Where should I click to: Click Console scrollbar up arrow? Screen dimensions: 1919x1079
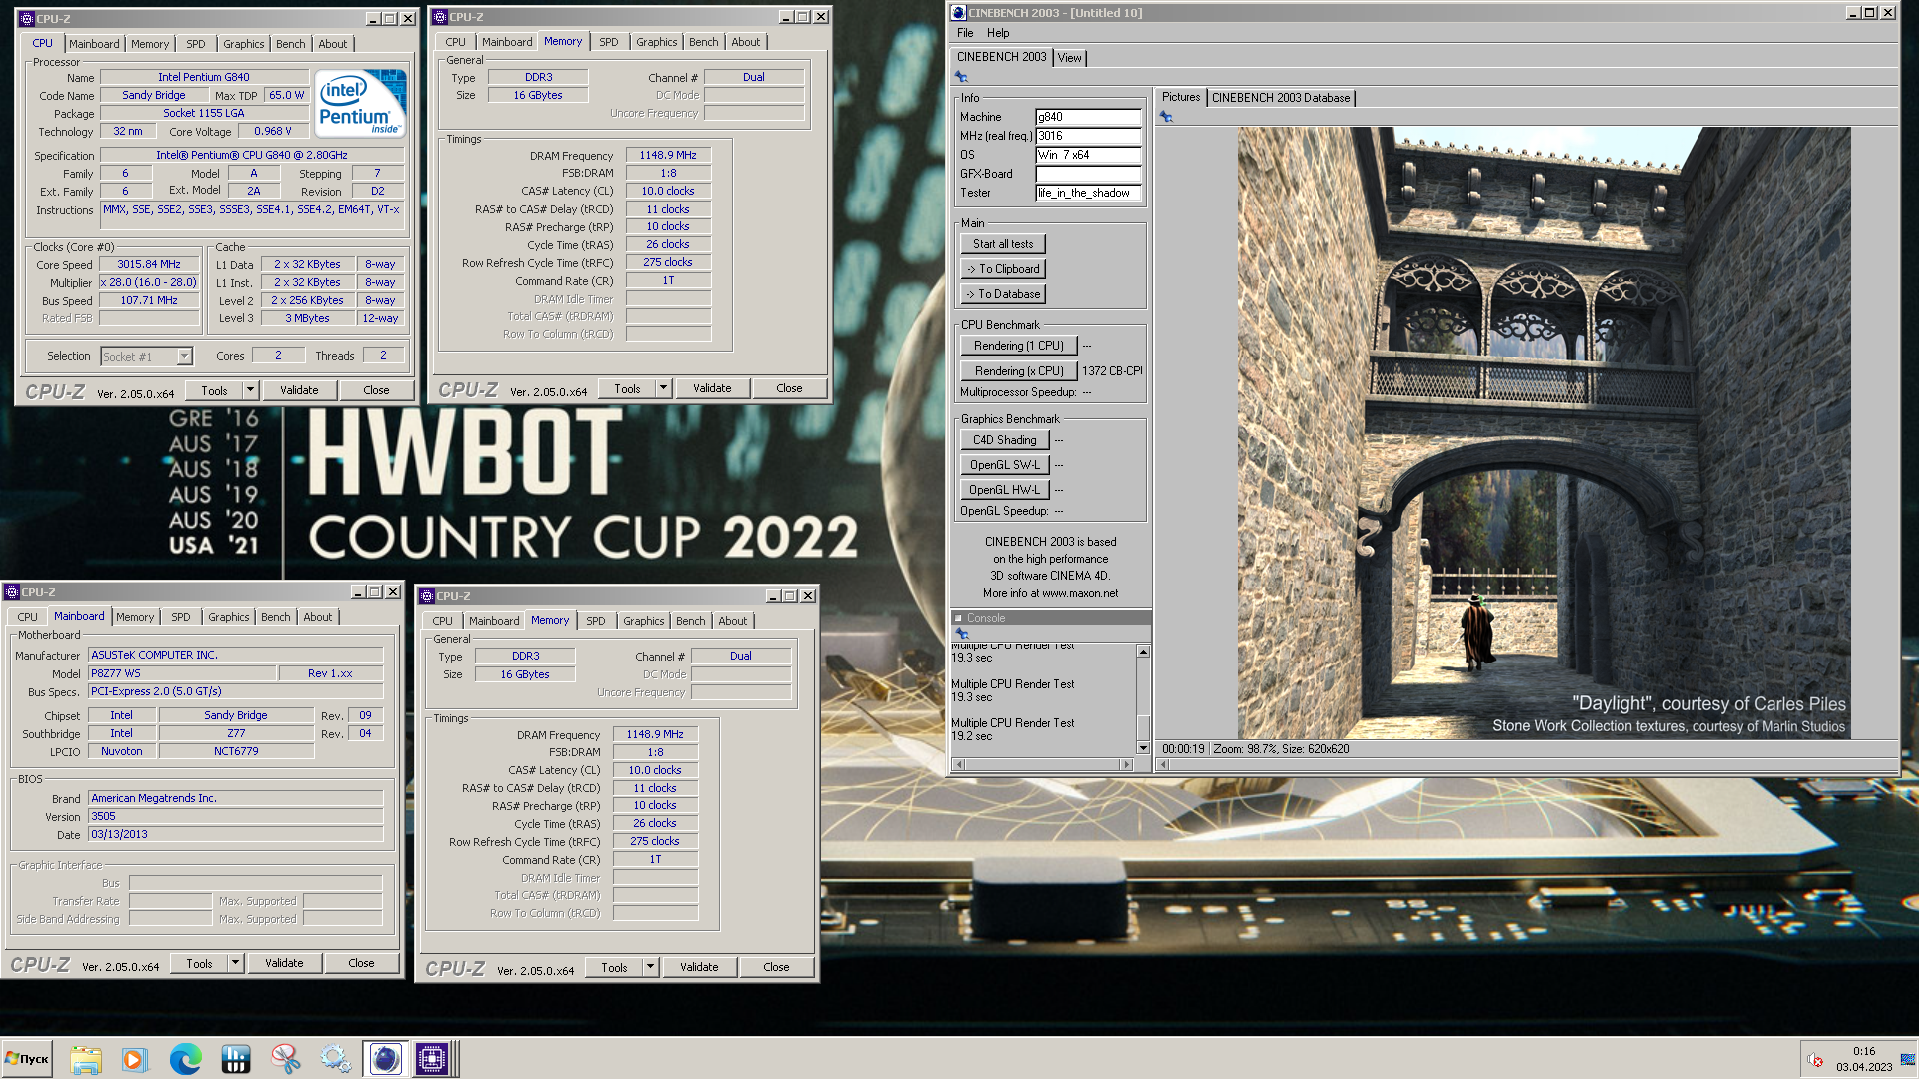[1143, 652]
